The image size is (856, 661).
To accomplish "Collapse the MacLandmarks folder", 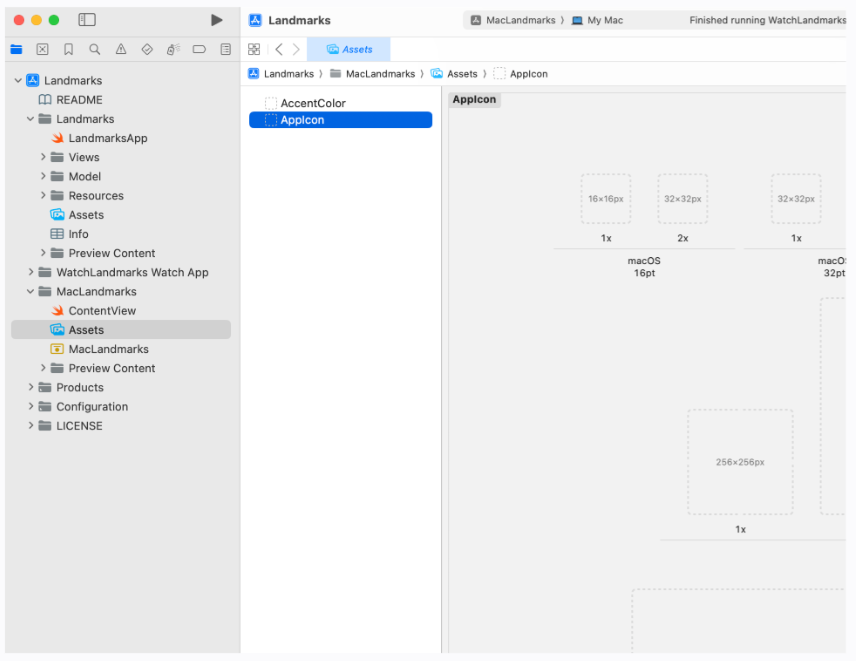I will coord(31,291).
